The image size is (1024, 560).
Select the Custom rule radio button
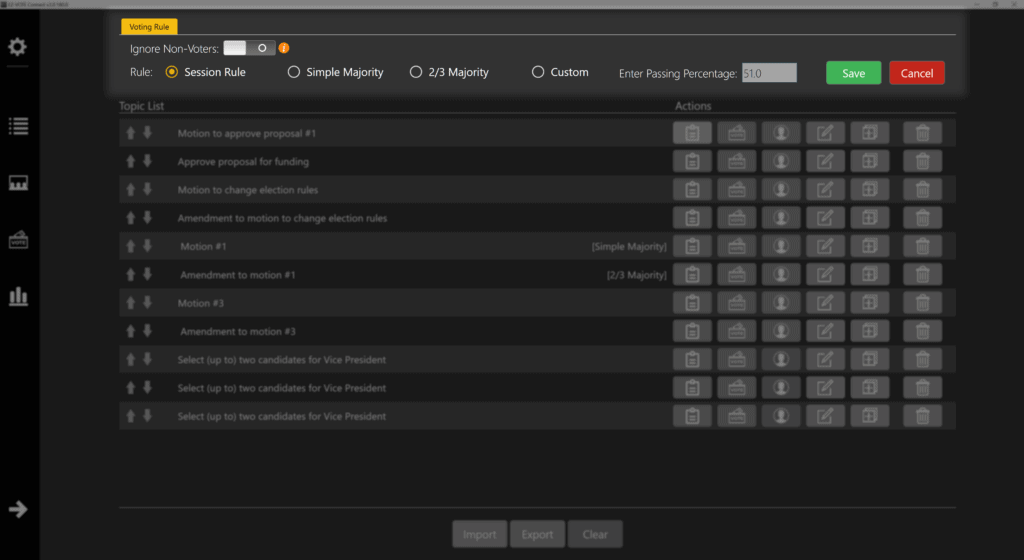tap(538, 72)
